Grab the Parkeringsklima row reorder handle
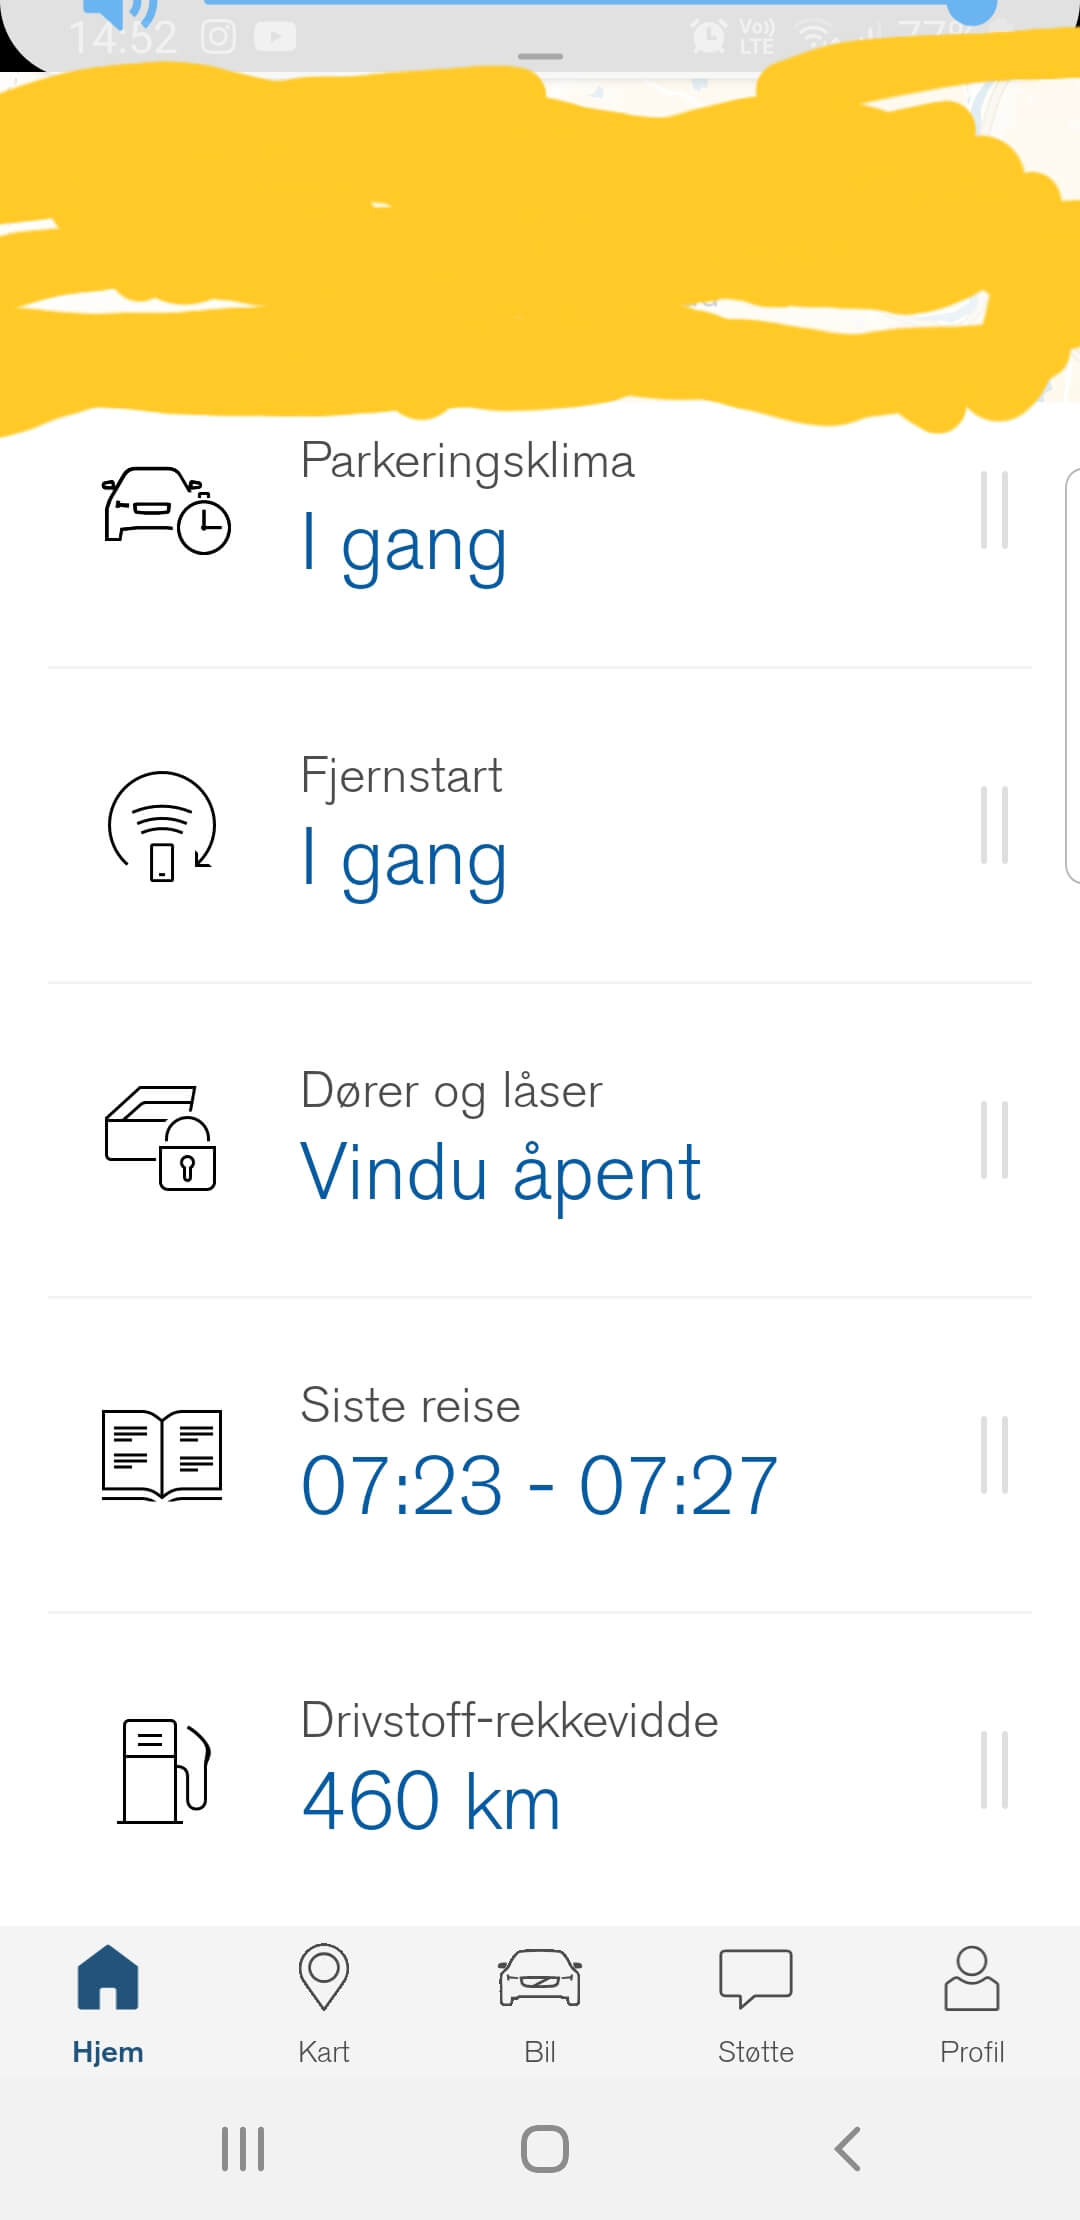This screenshot has height=2220, width=1080. (994, 510)
